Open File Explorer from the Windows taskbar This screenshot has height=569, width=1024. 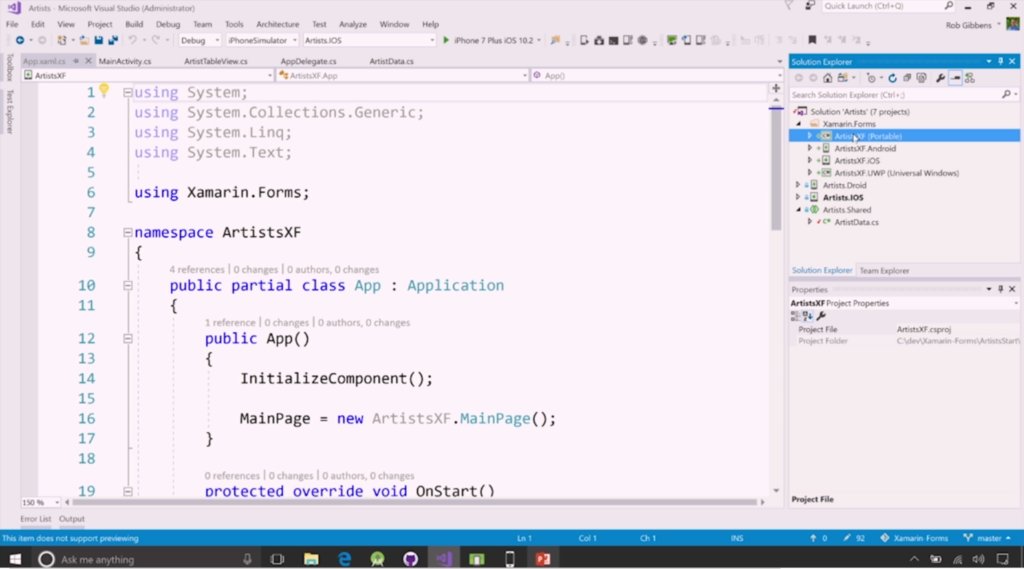coord(311,559)
